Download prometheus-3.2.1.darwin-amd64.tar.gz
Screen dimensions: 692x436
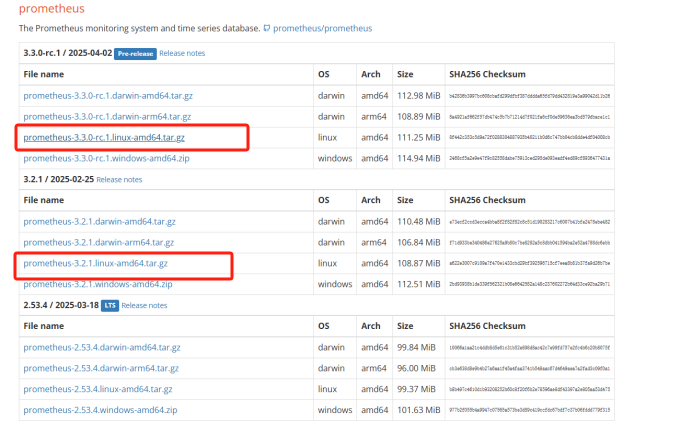pyautogui.click(x=99, y=222)
